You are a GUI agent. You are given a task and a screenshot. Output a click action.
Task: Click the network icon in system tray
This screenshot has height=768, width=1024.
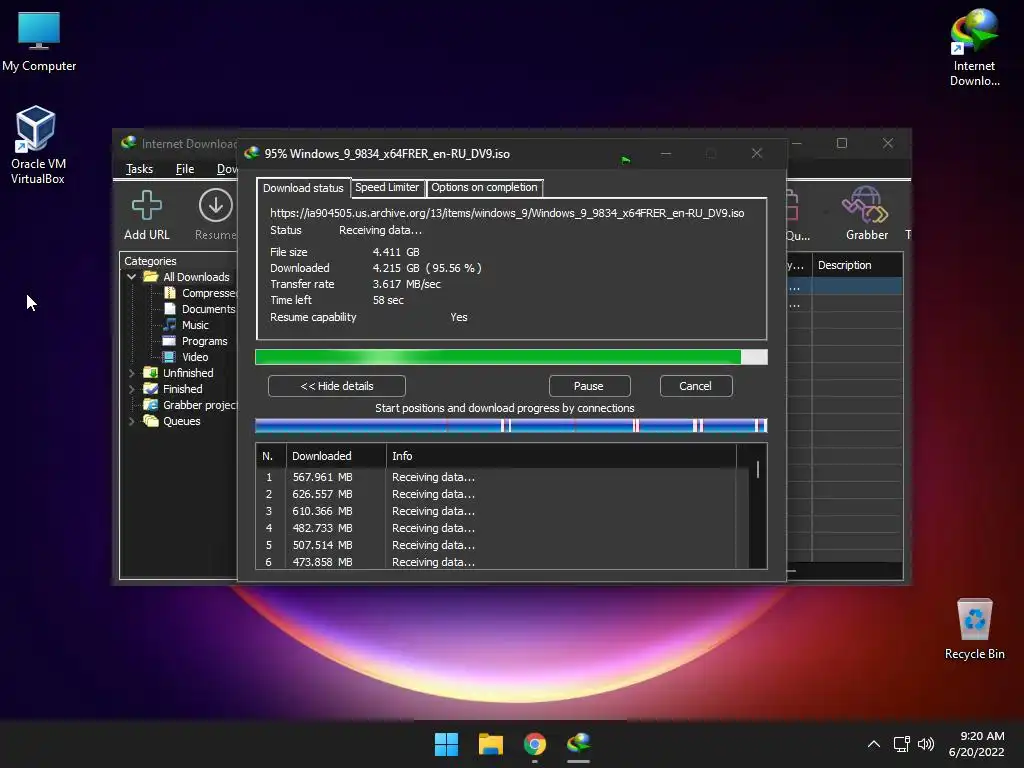coord(902,744)
